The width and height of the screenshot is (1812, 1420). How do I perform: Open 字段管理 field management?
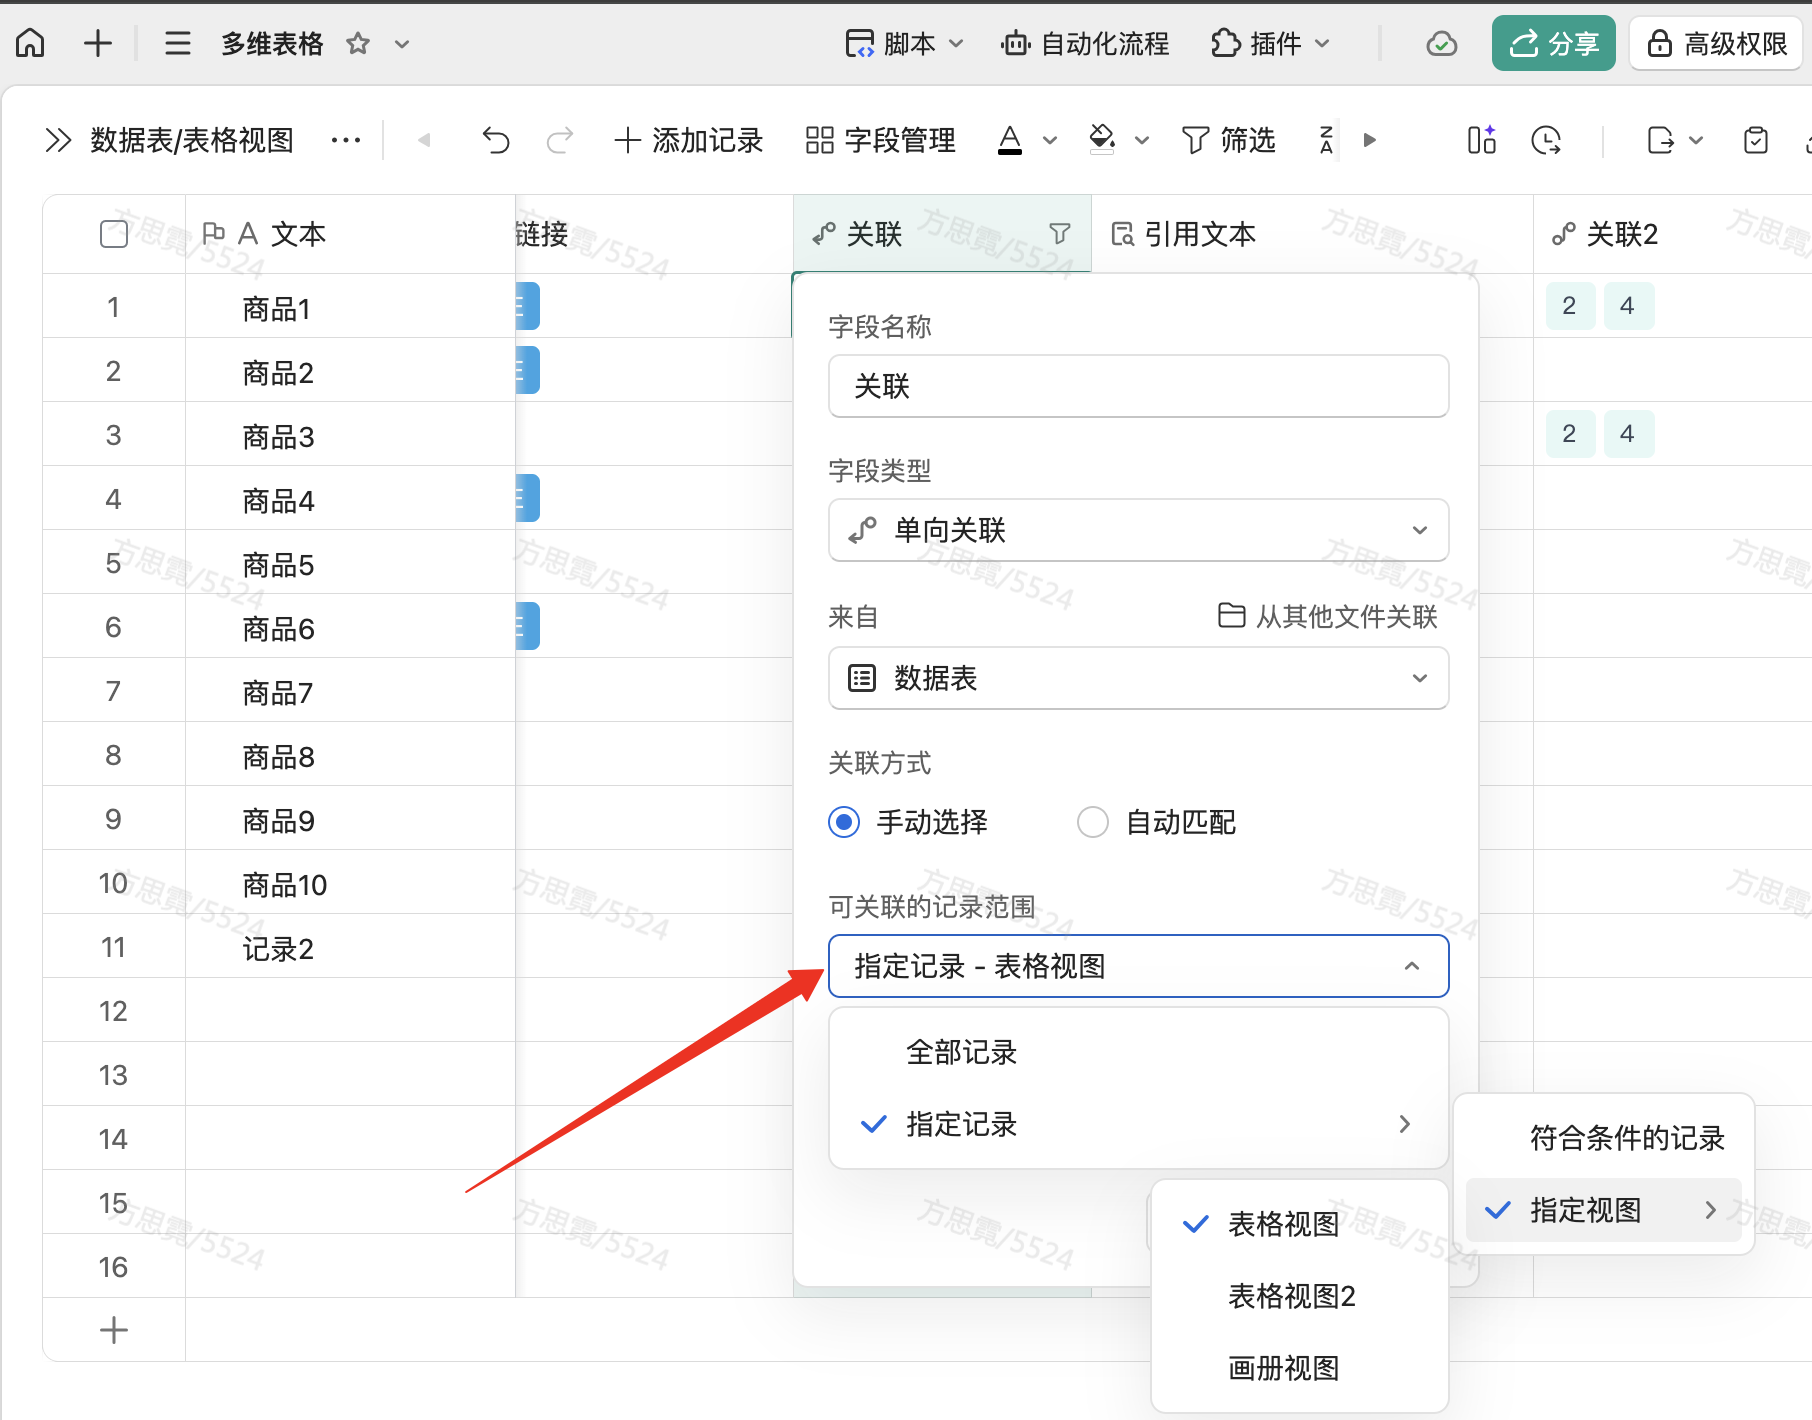coord(881,141)
